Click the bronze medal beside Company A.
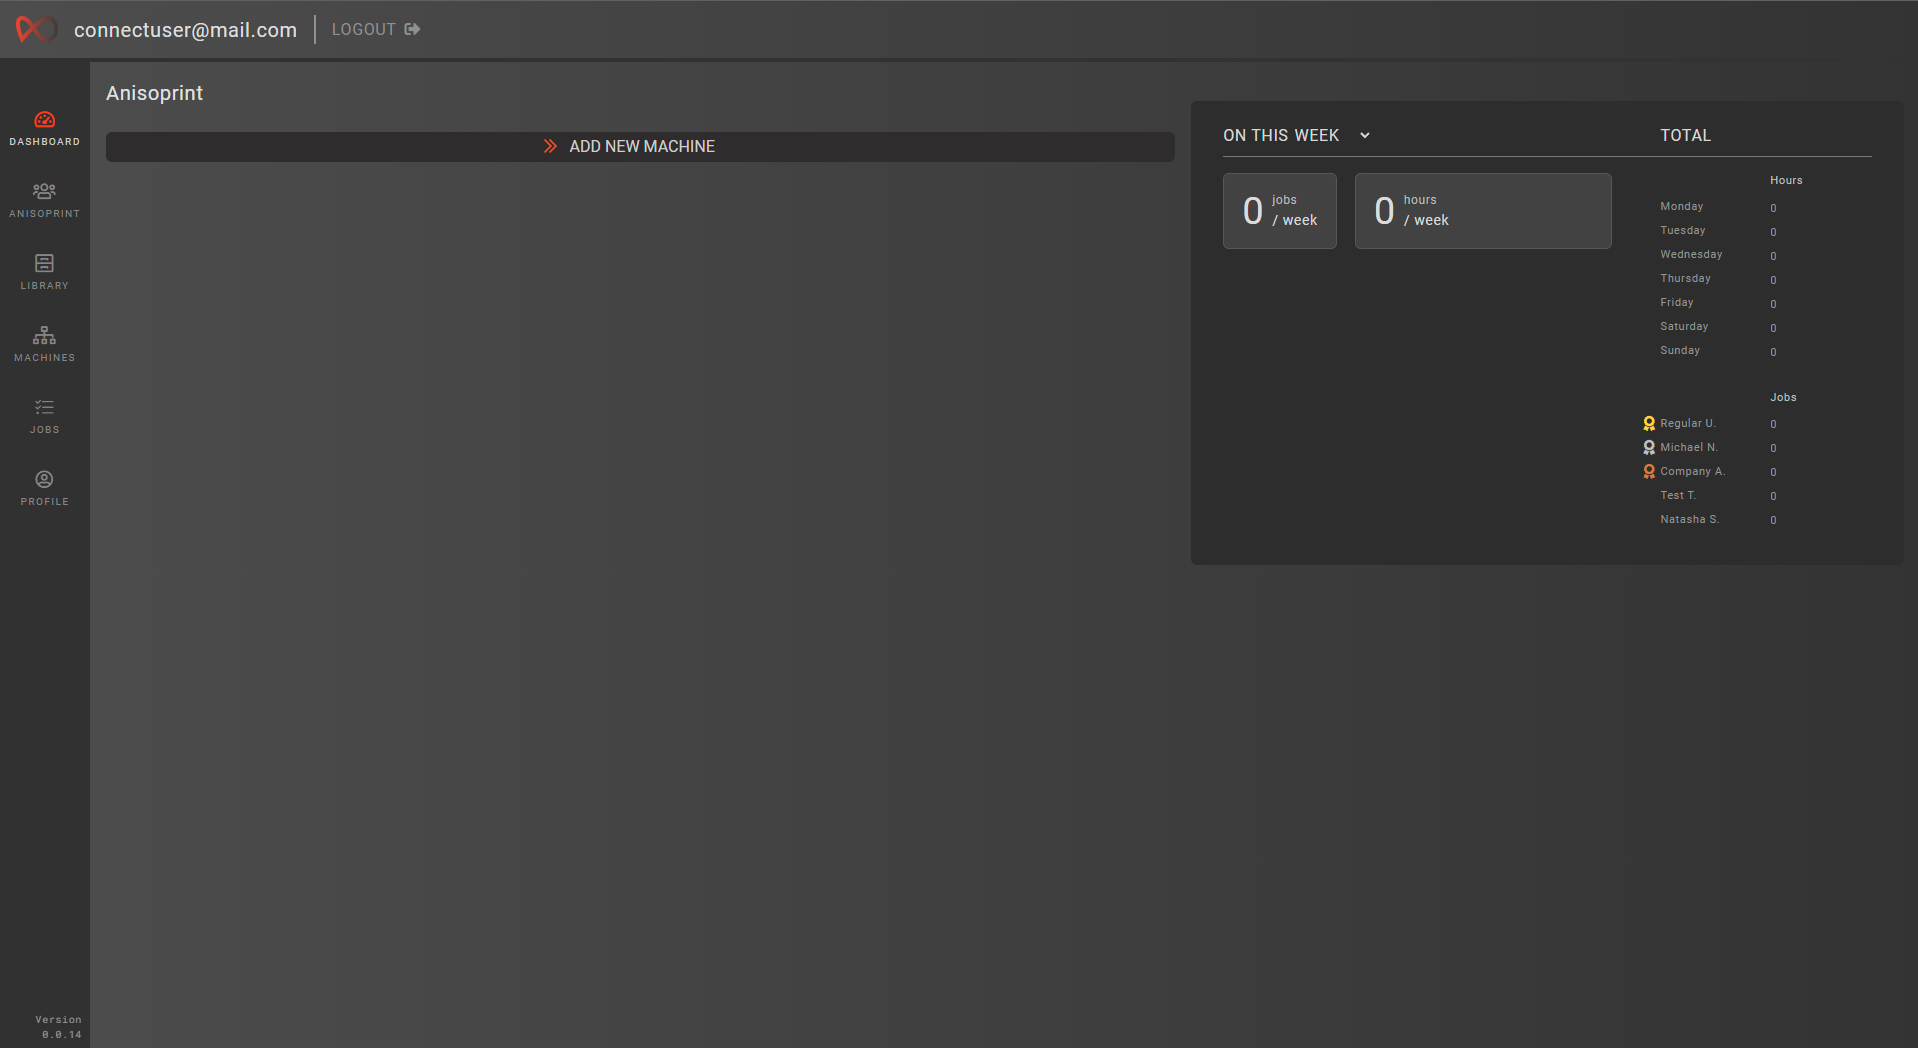 point(1649,472)
